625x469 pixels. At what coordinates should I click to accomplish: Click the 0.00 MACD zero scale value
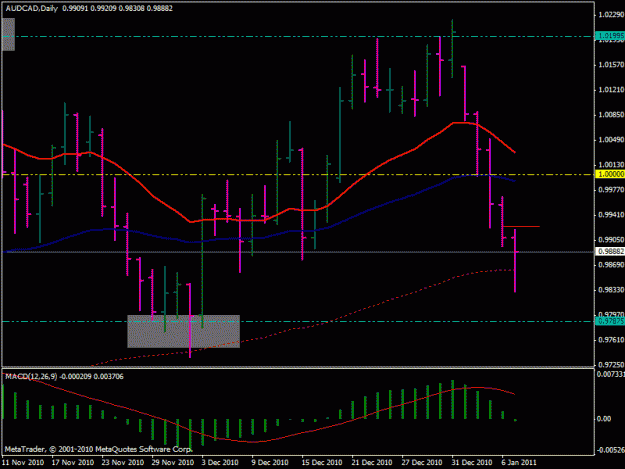click(x=604, y=419)
